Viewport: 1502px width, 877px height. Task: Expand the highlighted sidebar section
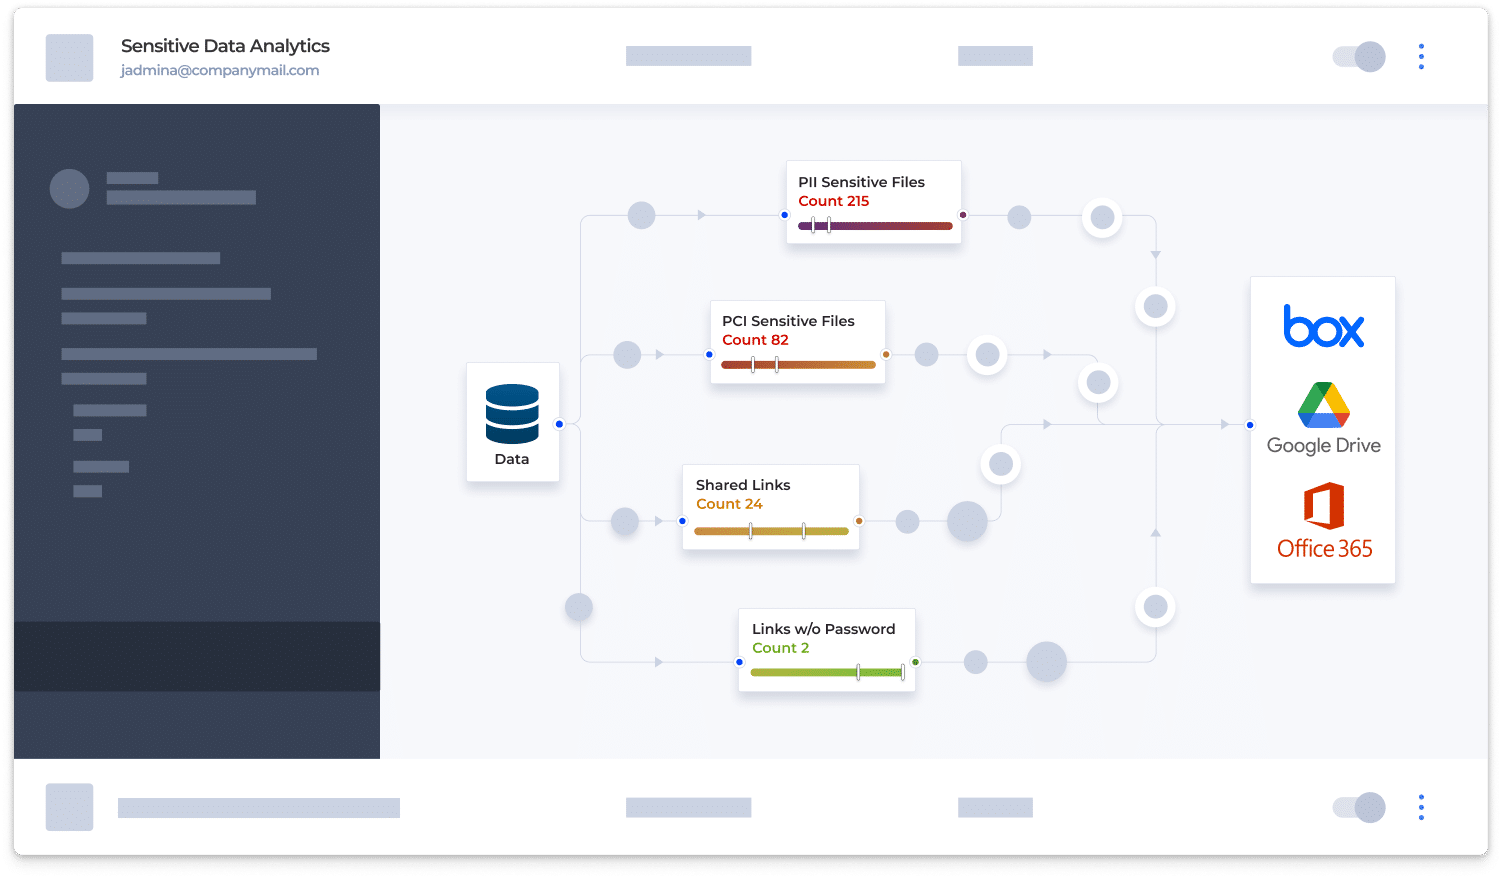pos(197,657)
